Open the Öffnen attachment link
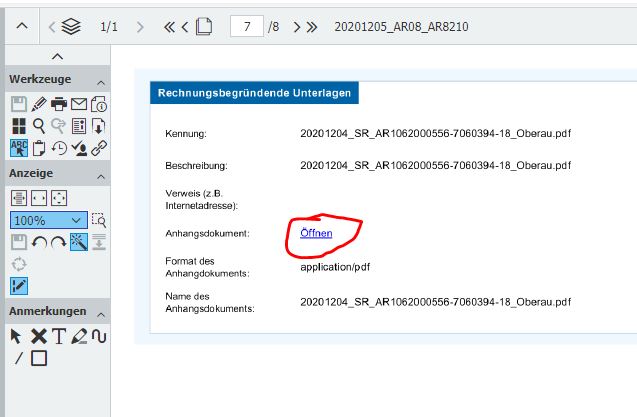 pyautogui.click(x=316, y=233)
